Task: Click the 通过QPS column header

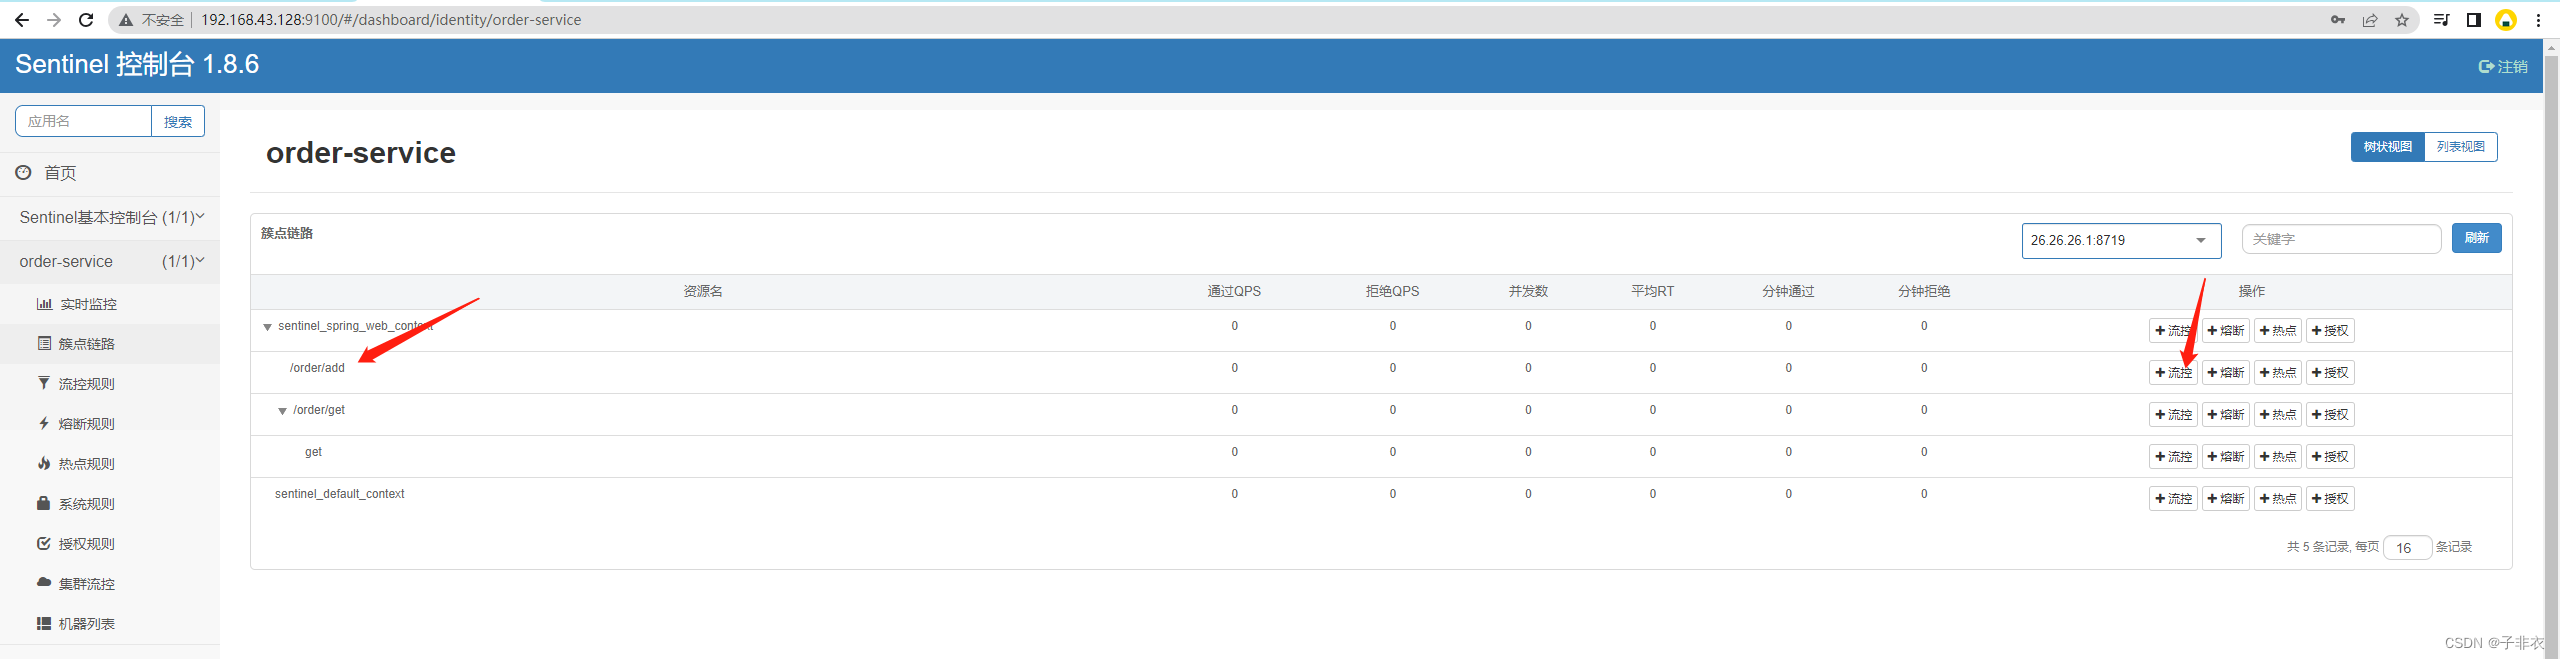Action: click(x=1234, y=292)
